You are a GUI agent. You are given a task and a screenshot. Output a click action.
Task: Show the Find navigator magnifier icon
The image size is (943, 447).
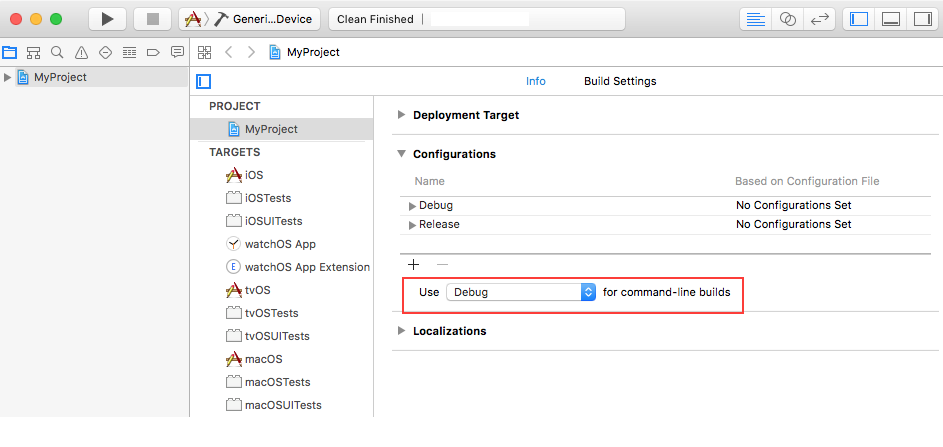click(x=57, y=52)
